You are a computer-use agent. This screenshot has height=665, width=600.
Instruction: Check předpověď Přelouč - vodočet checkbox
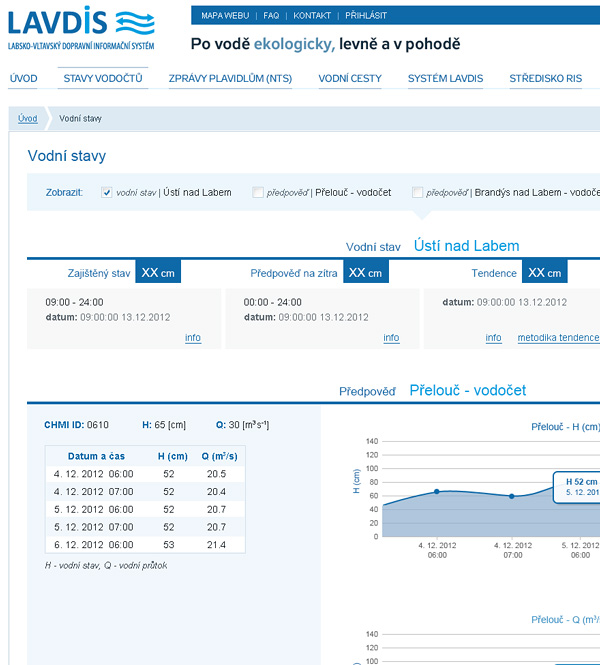257,193
